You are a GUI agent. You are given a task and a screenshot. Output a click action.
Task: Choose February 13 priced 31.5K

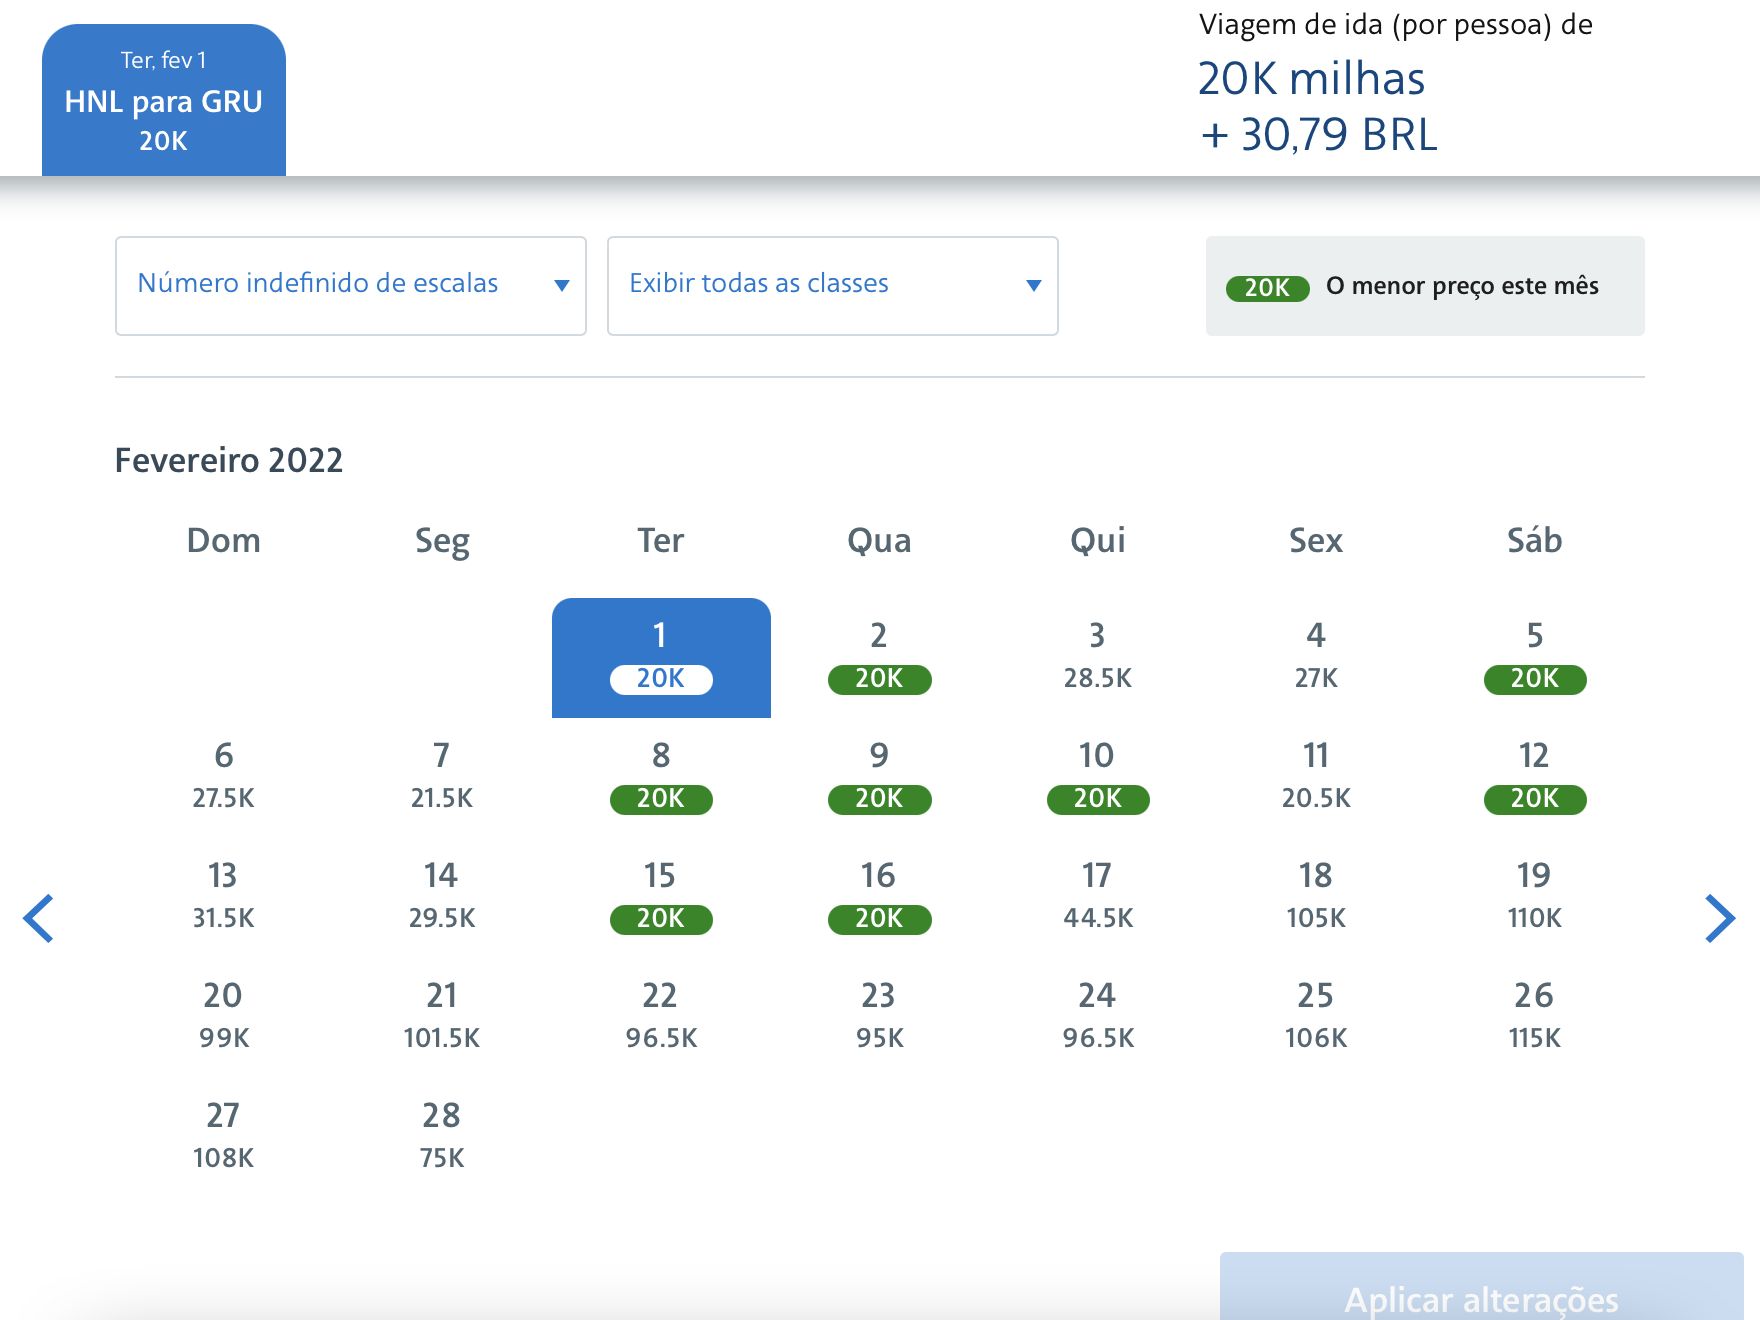224,898
